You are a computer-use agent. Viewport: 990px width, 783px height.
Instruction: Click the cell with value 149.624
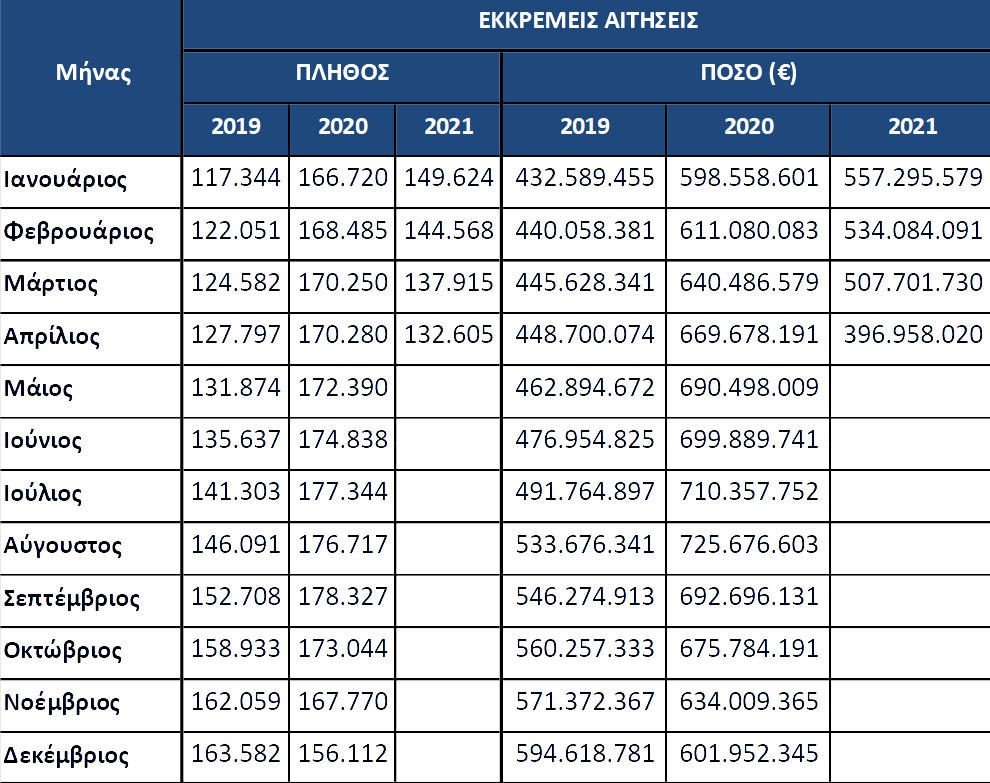coord(448,182)
